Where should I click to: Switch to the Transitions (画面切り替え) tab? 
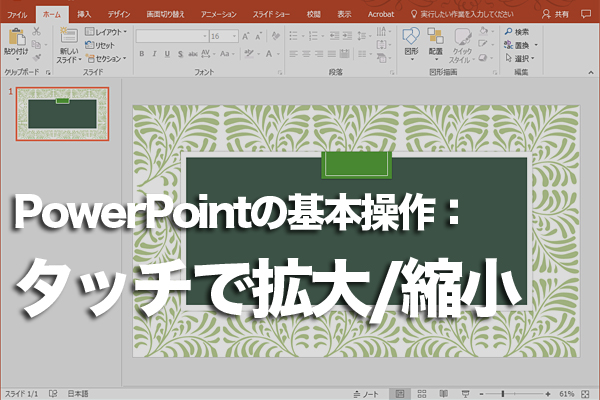[x=165, y=15]
